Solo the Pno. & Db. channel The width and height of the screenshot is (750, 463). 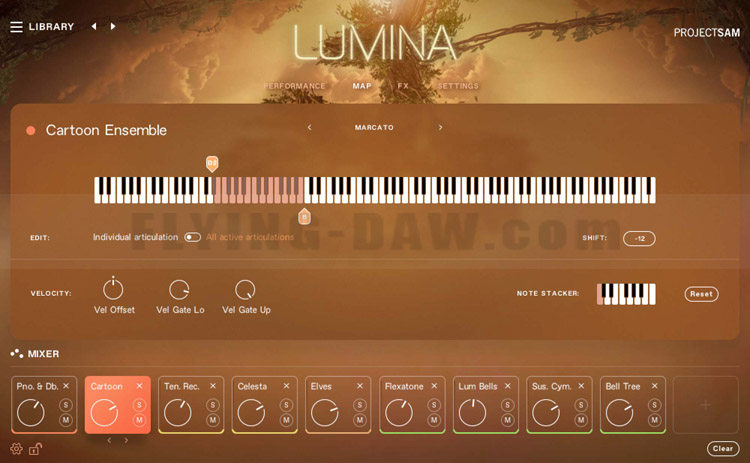pyautogui.click(x=66, y=405)
